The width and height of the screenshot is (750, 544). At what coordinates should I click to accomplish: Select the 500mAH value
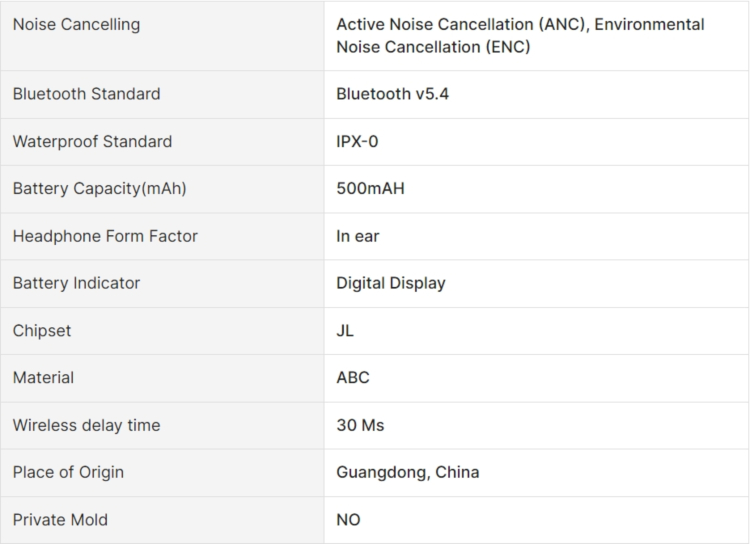[370, 189]
